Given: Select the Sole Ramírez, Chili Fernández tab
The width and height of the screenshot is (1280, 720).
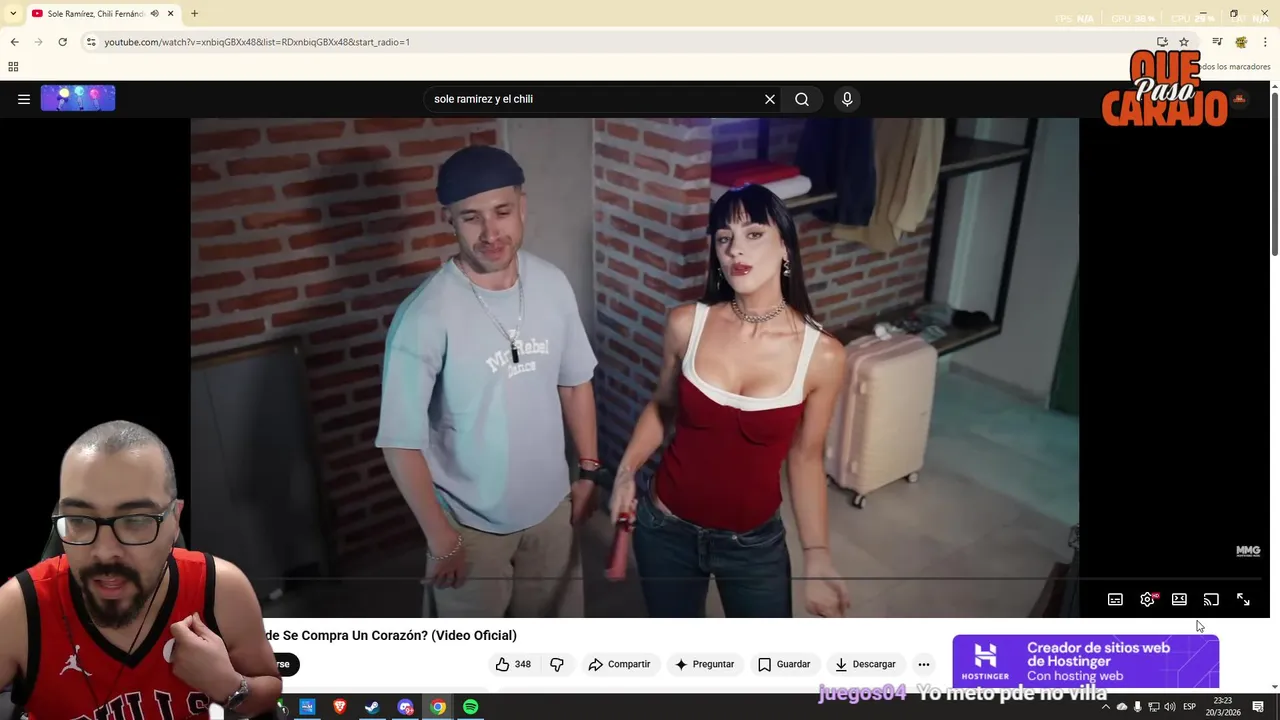Looking at the screenshot, I should (103, 14).
